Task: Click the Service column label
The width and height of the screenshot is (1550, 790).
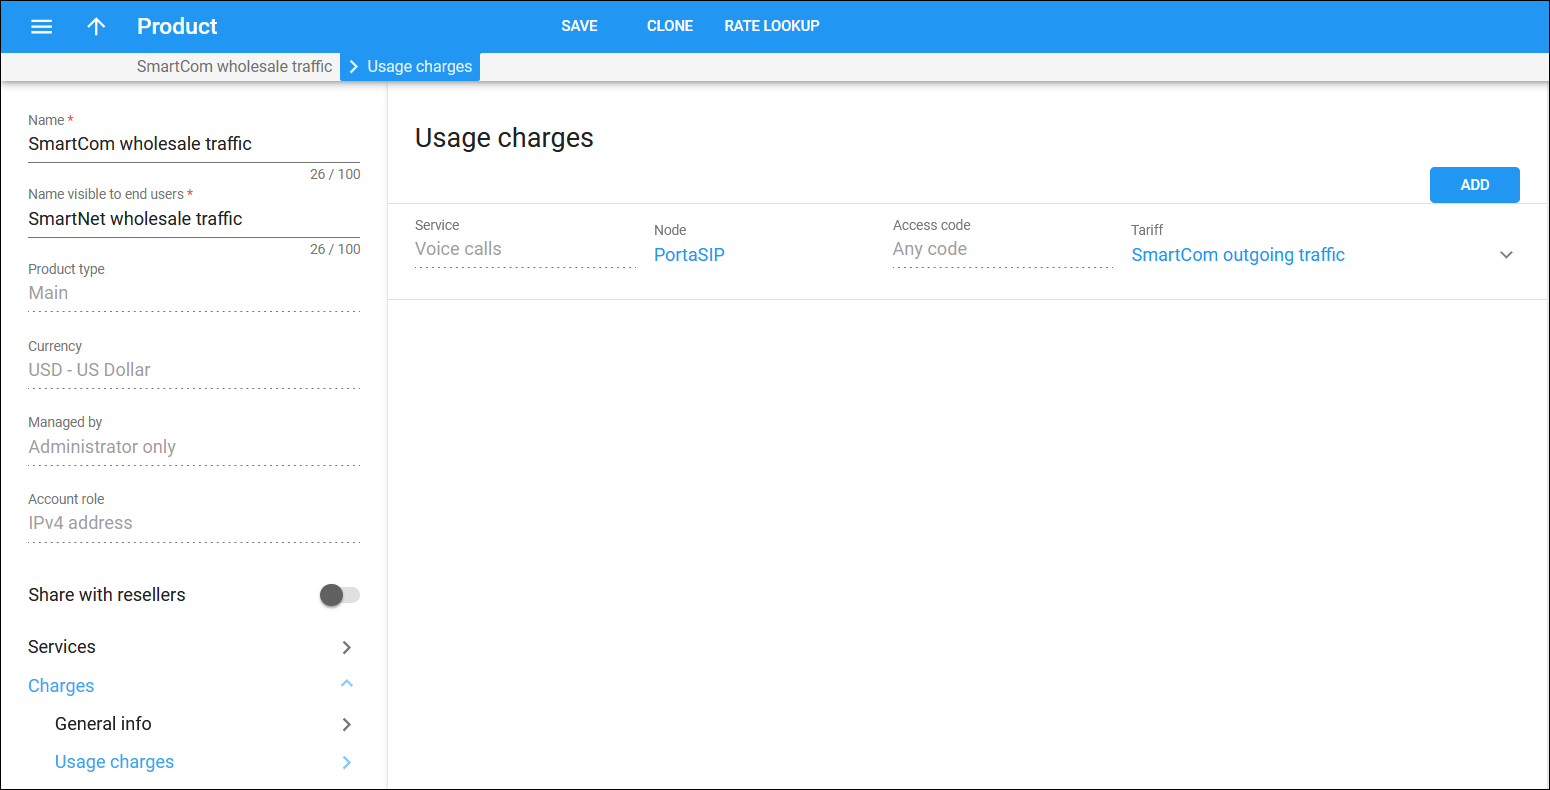Action: click(437, 225)
